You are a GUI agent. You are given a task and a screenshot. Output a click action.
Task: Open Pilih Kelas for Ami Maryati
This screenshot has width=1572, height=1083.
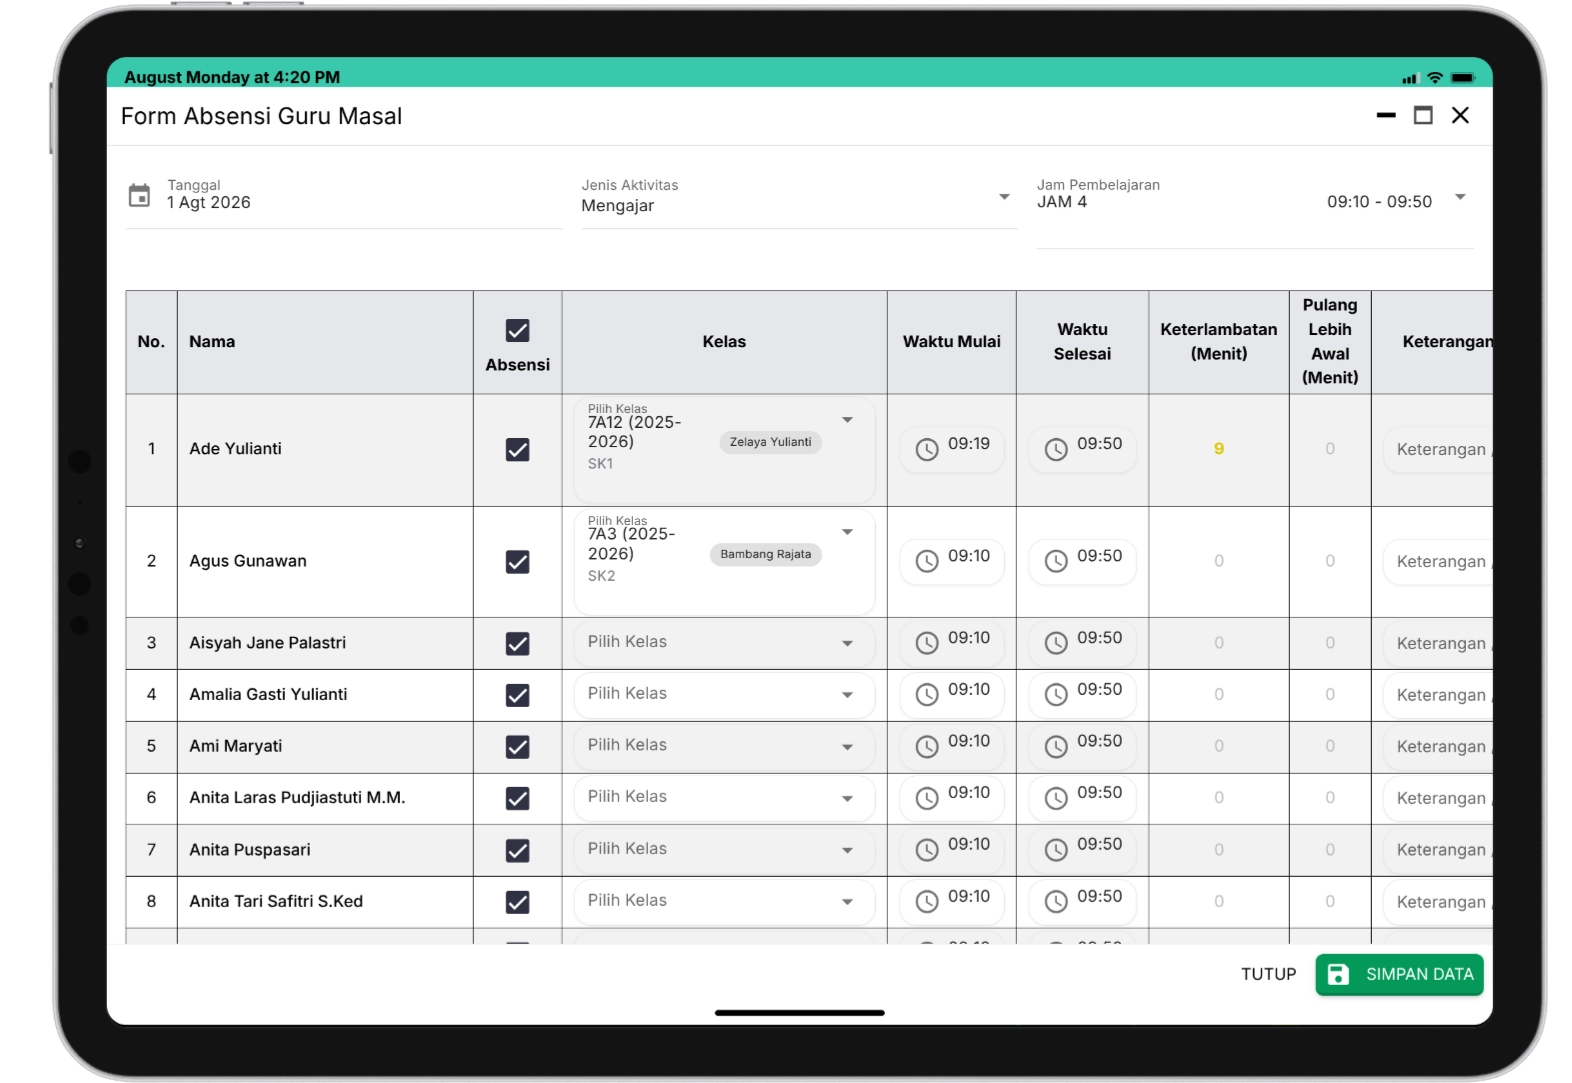pyautogui.click(x=724, y=746)
